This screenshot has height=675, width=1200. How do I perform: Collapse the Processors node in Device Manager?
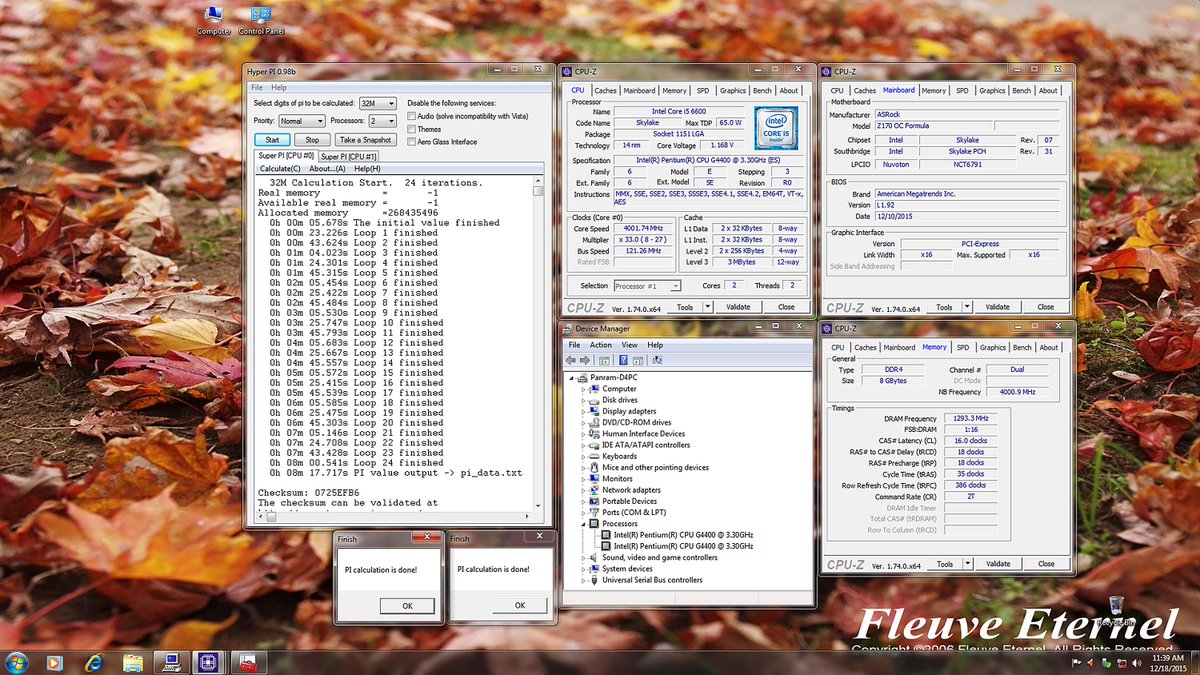tap(583, 524)
